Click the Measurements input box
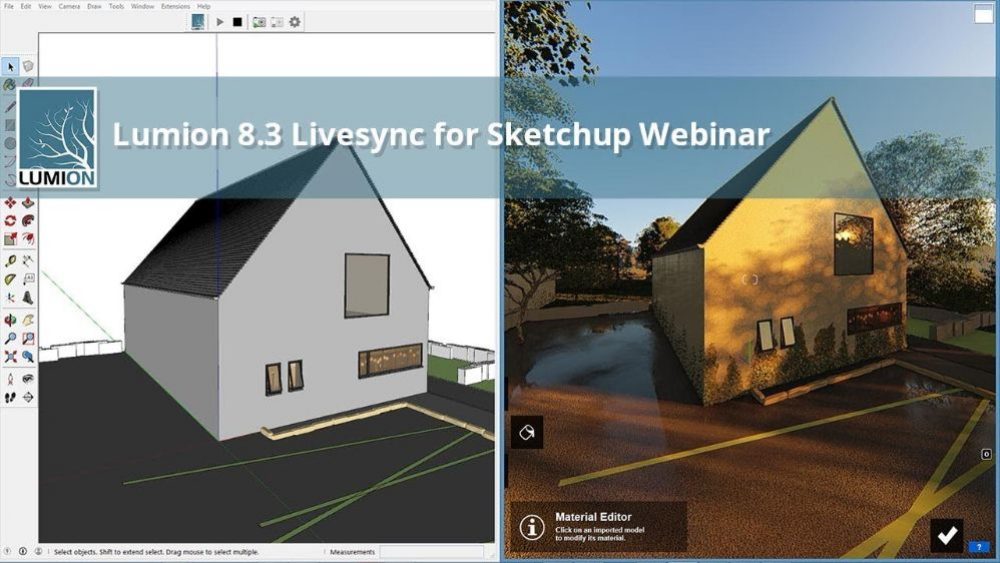1000x563 pixels. tap(432, 552)
